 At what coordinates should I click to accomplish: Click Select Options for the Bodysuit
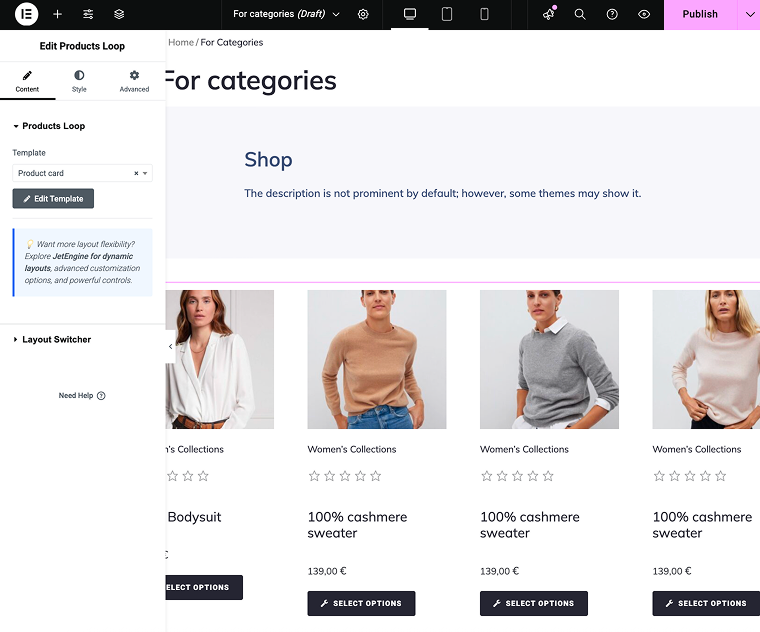click(204, 587)
